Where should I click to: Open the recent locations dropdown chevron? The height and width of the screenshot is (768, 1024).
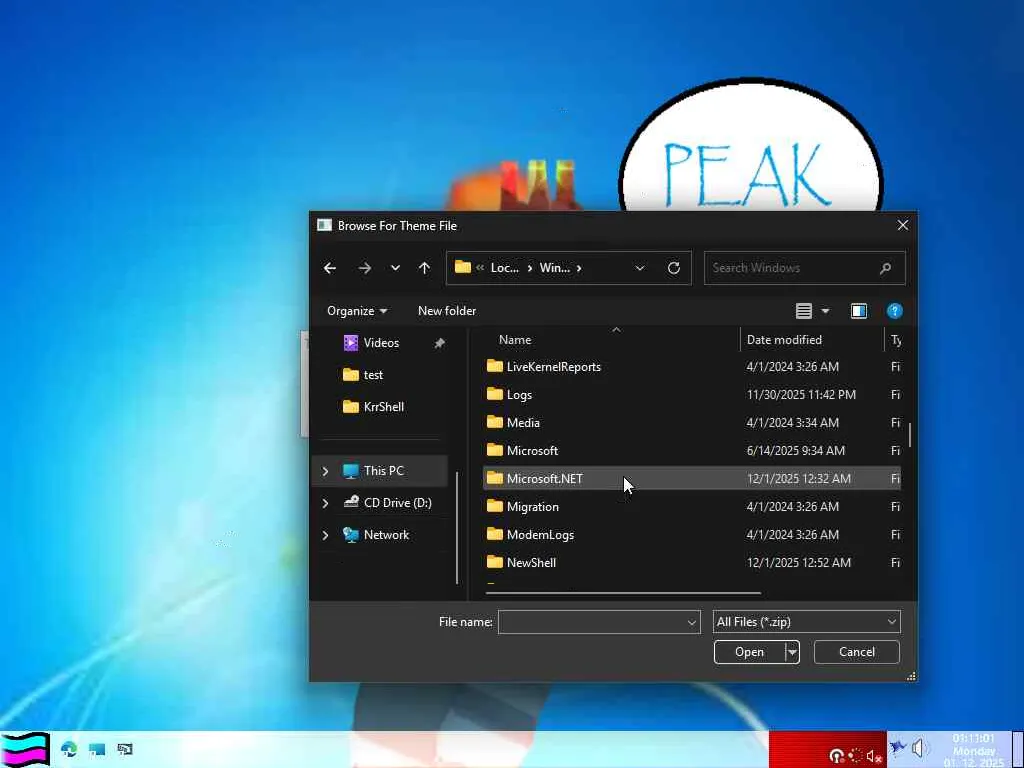coord(395,268)
